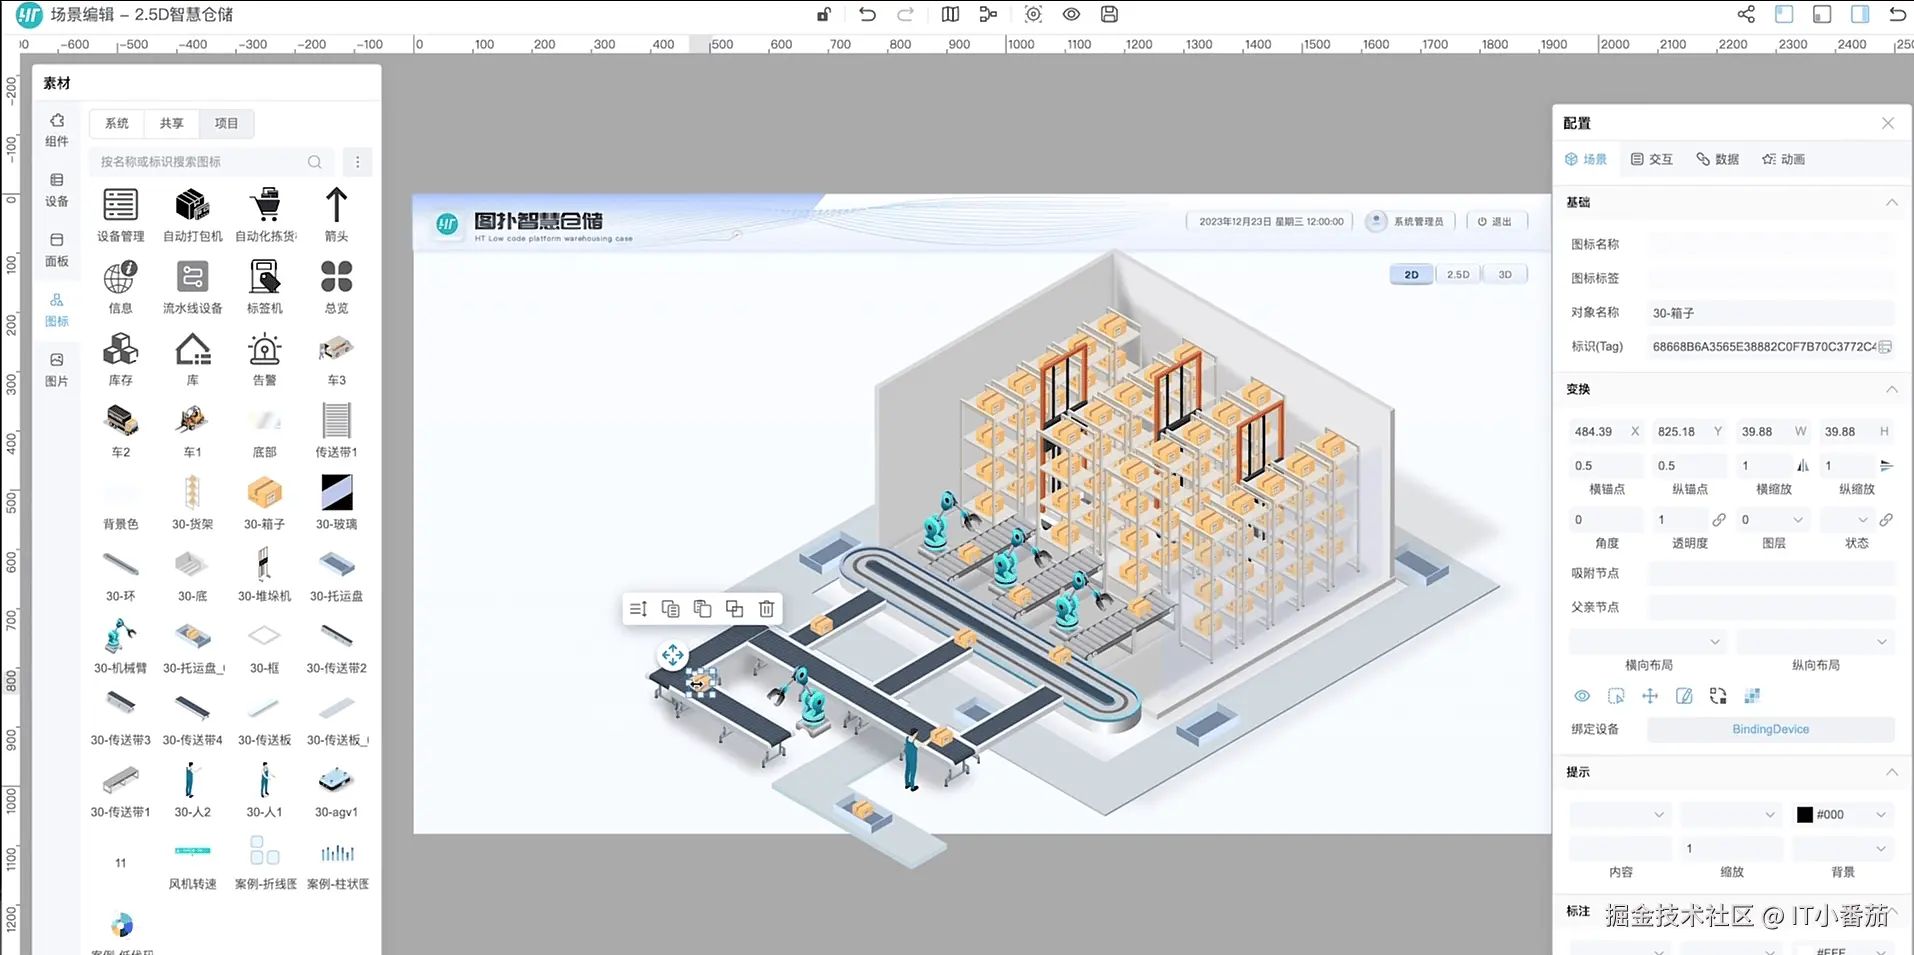Switch the scene view to 3D
1914x955 pixels.
[x=1505, y=275]
